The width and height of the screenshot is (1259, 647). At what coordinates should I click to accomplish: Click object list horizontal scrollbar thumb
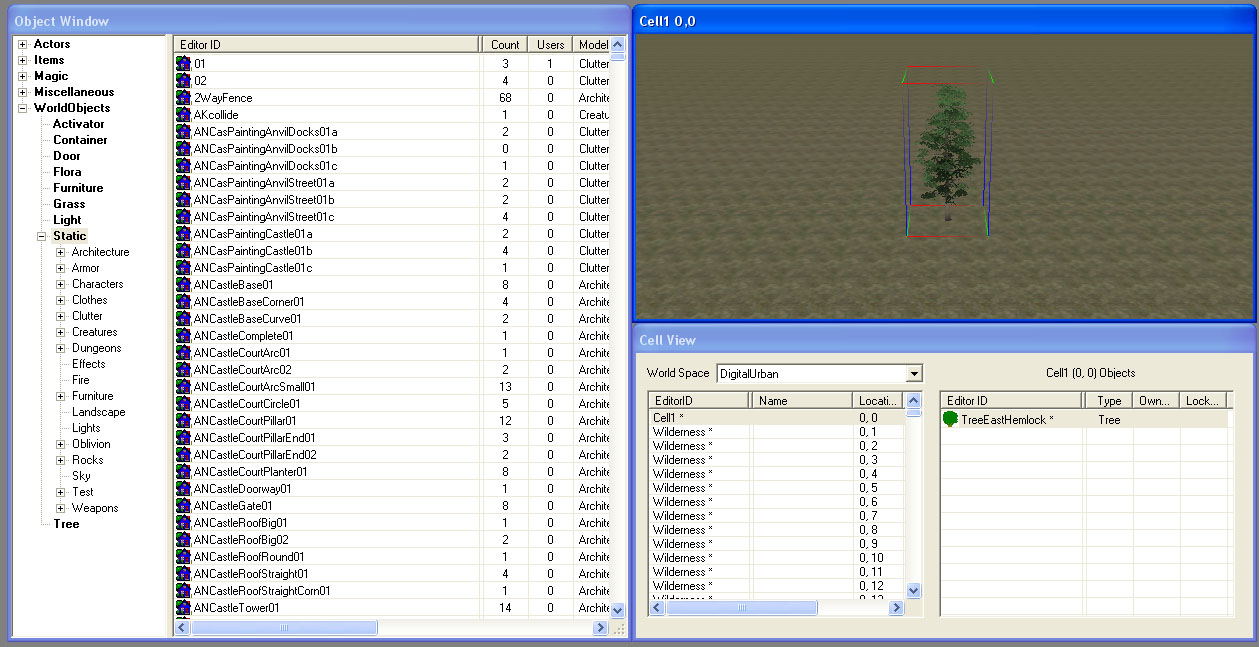coord(284,628)
